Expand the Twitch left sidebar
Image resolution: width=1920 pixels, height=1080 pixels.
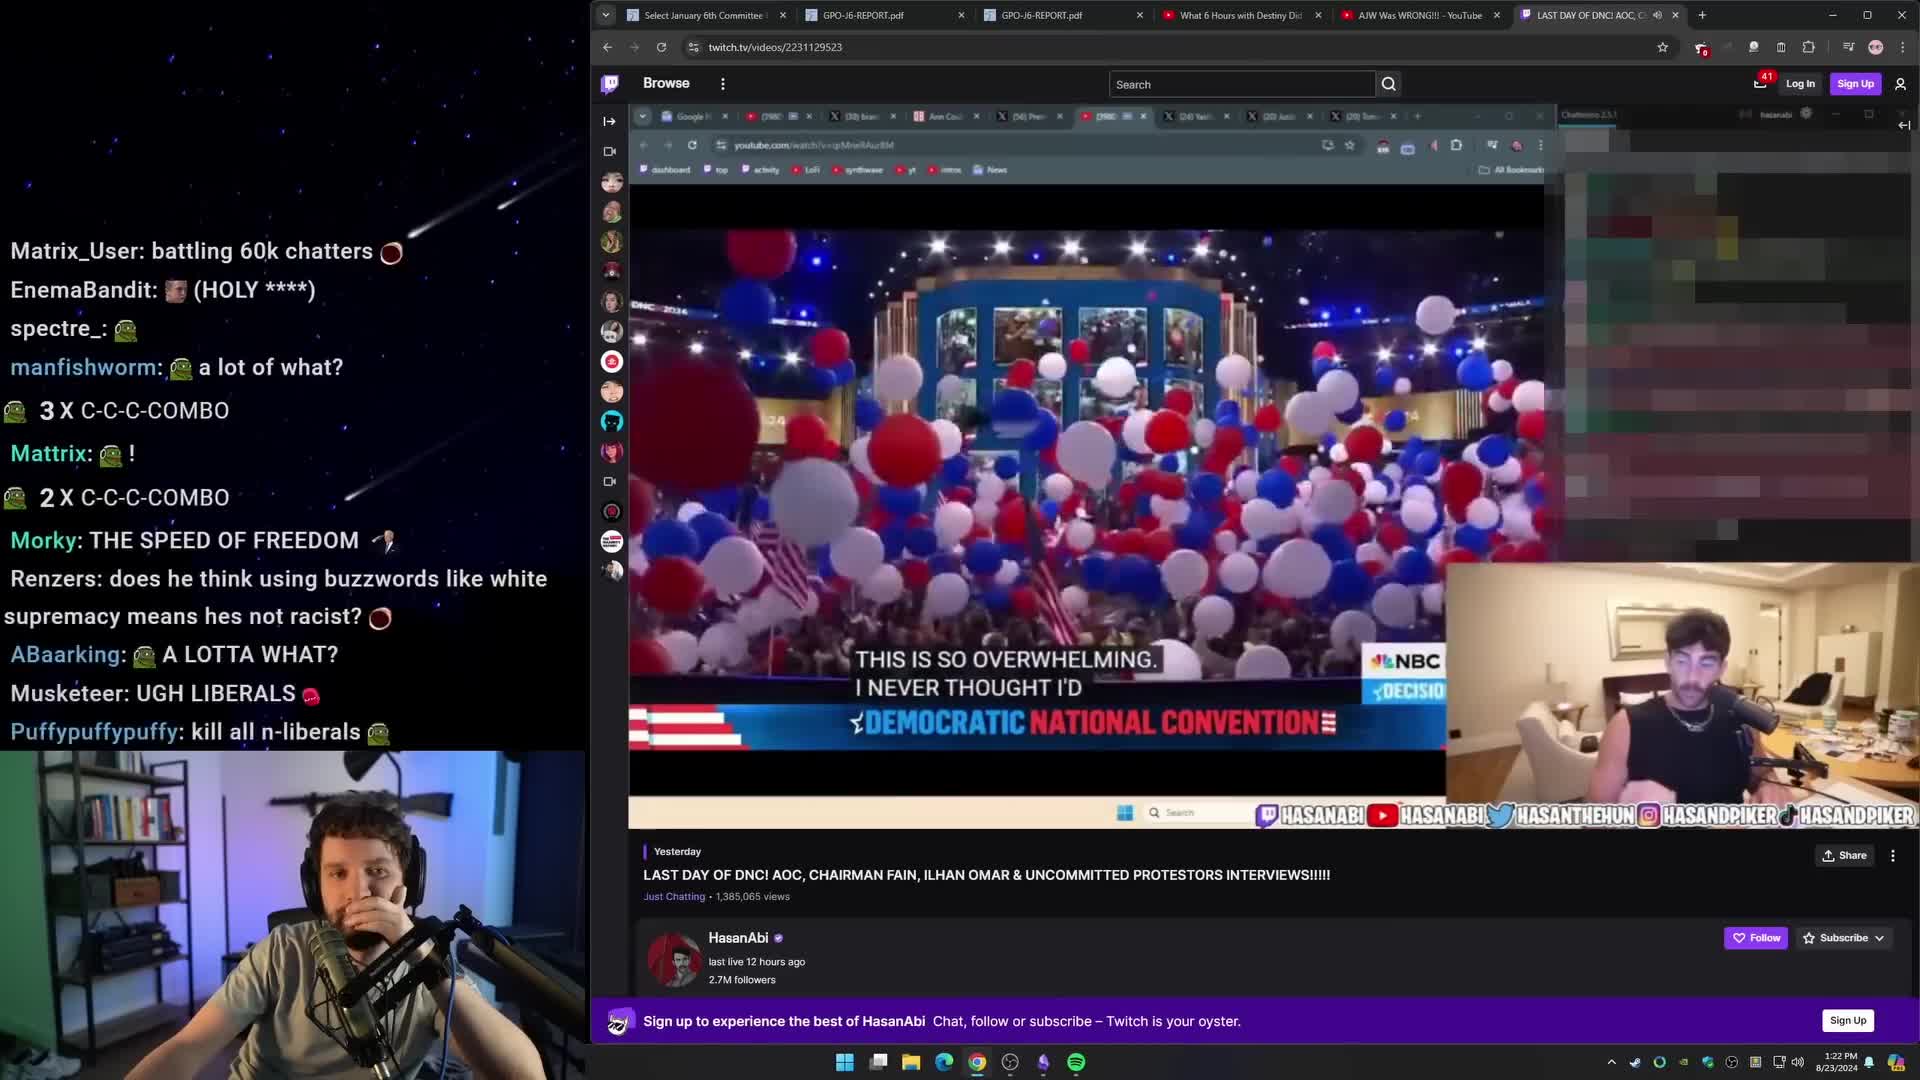[609, 121]
